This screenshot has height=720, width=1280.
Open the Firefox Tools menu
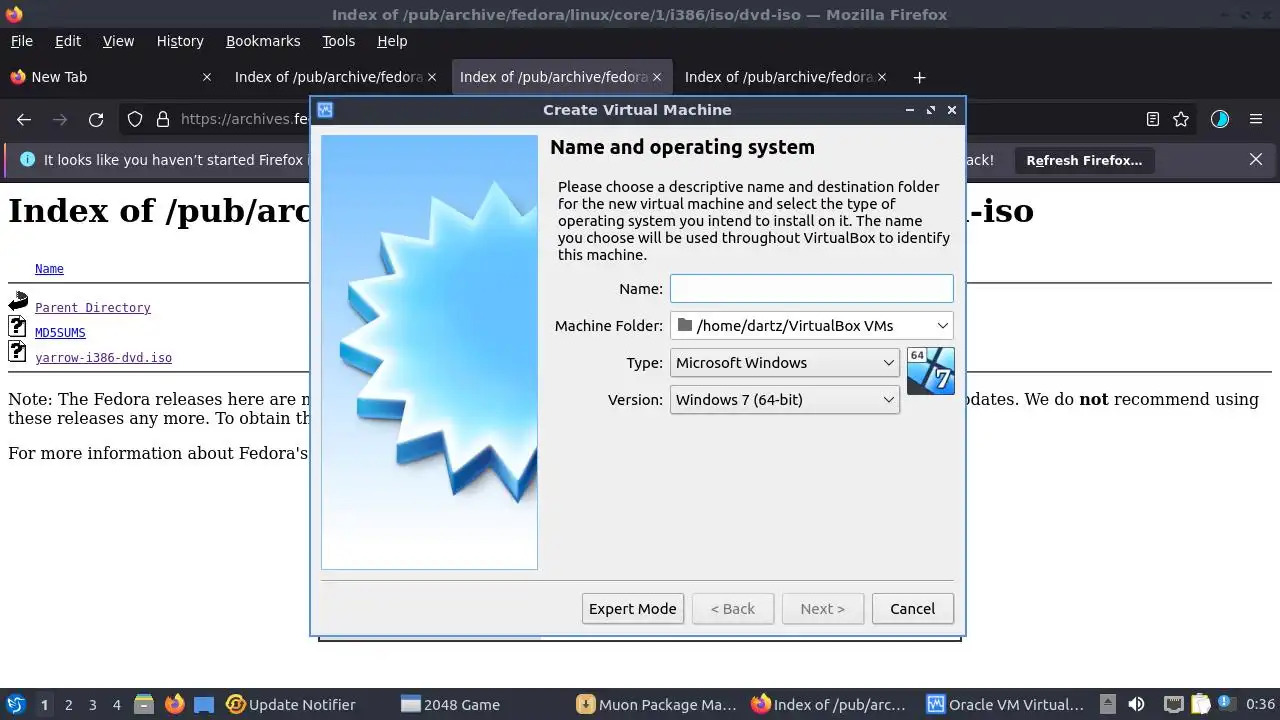click(339, 41)
